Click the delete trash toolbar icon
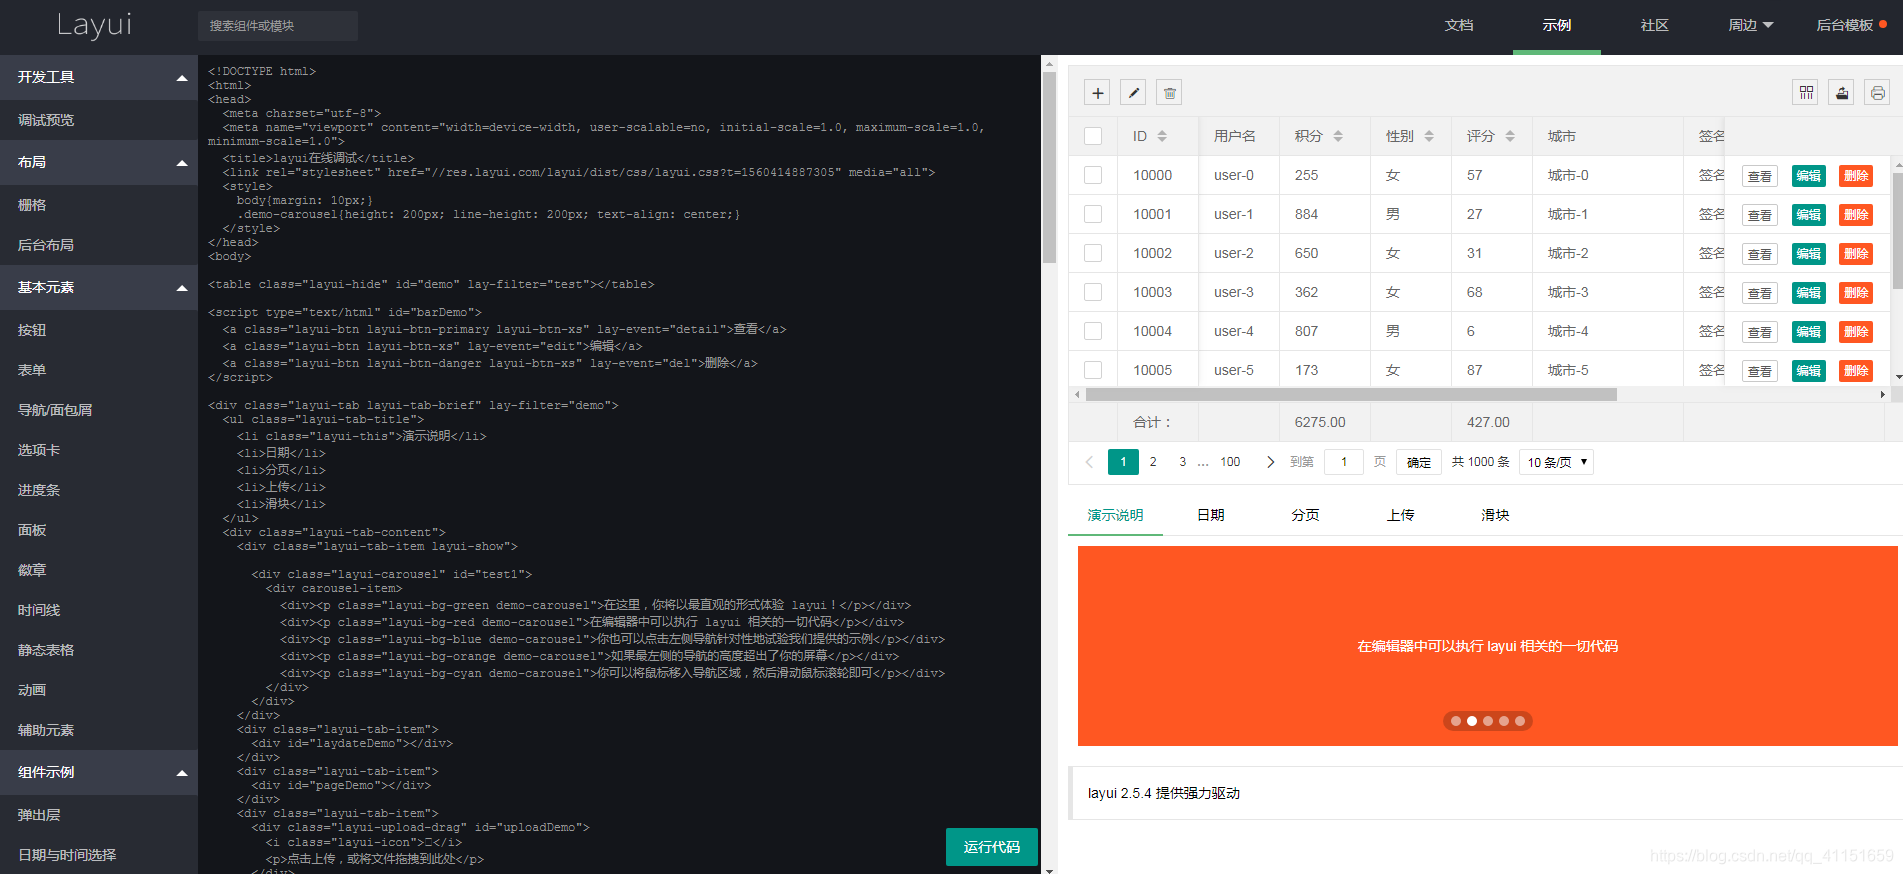Viewport: 1903px width, 874px height. tap(1169, 93)
